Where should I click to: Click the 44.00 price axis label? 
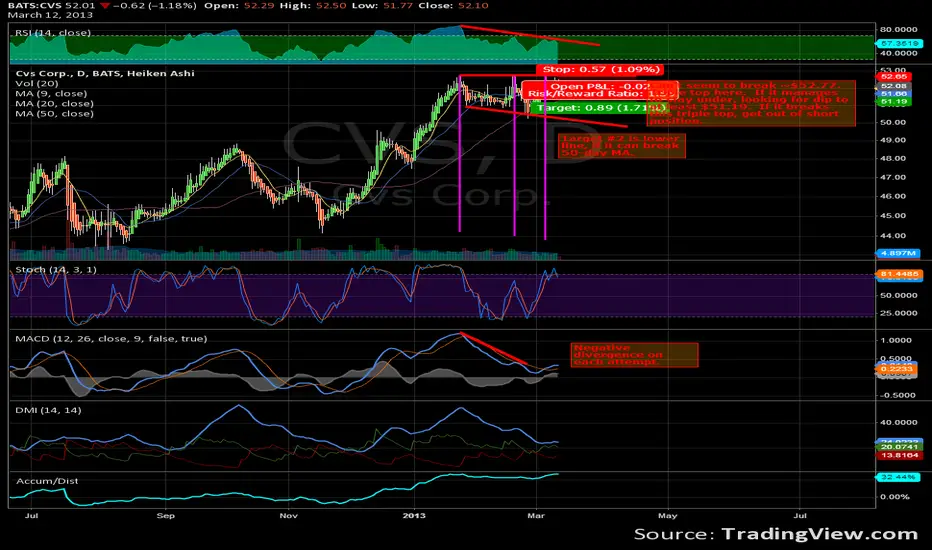(894, 235)
